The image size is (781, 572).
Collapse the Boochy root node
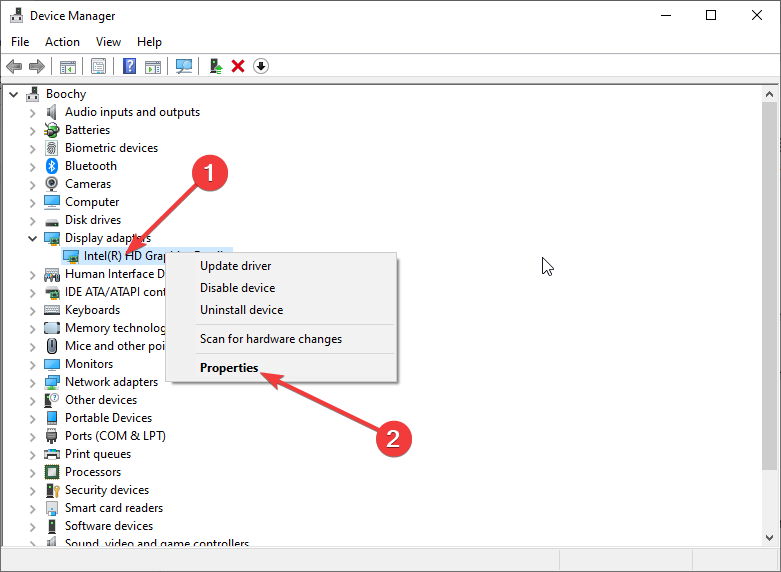[x=13, y=94]
